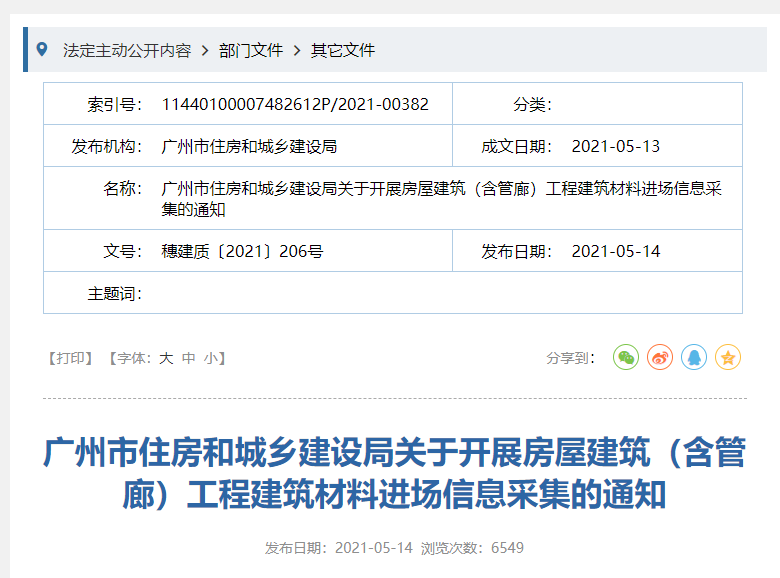Screen dimensions: 780x578
Task: Click the 名称 row document title text
Action: pos(441,198)
